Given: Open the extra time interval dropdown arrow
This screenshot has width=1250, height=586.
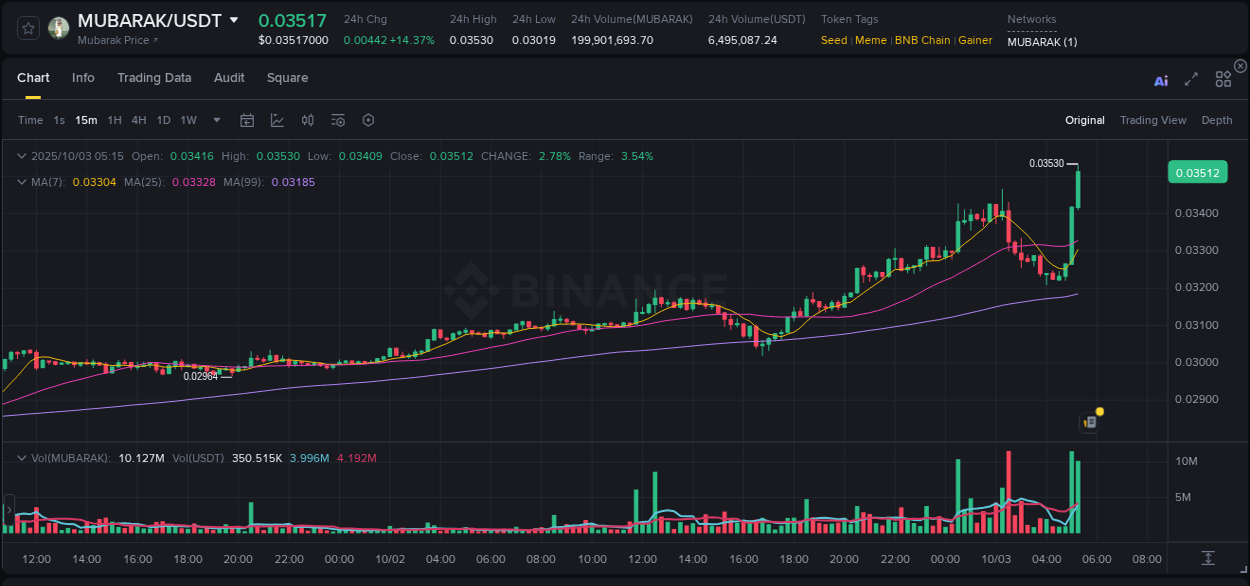Looking at the screenshot, I should pyautogui.click(x=215, y=120).
